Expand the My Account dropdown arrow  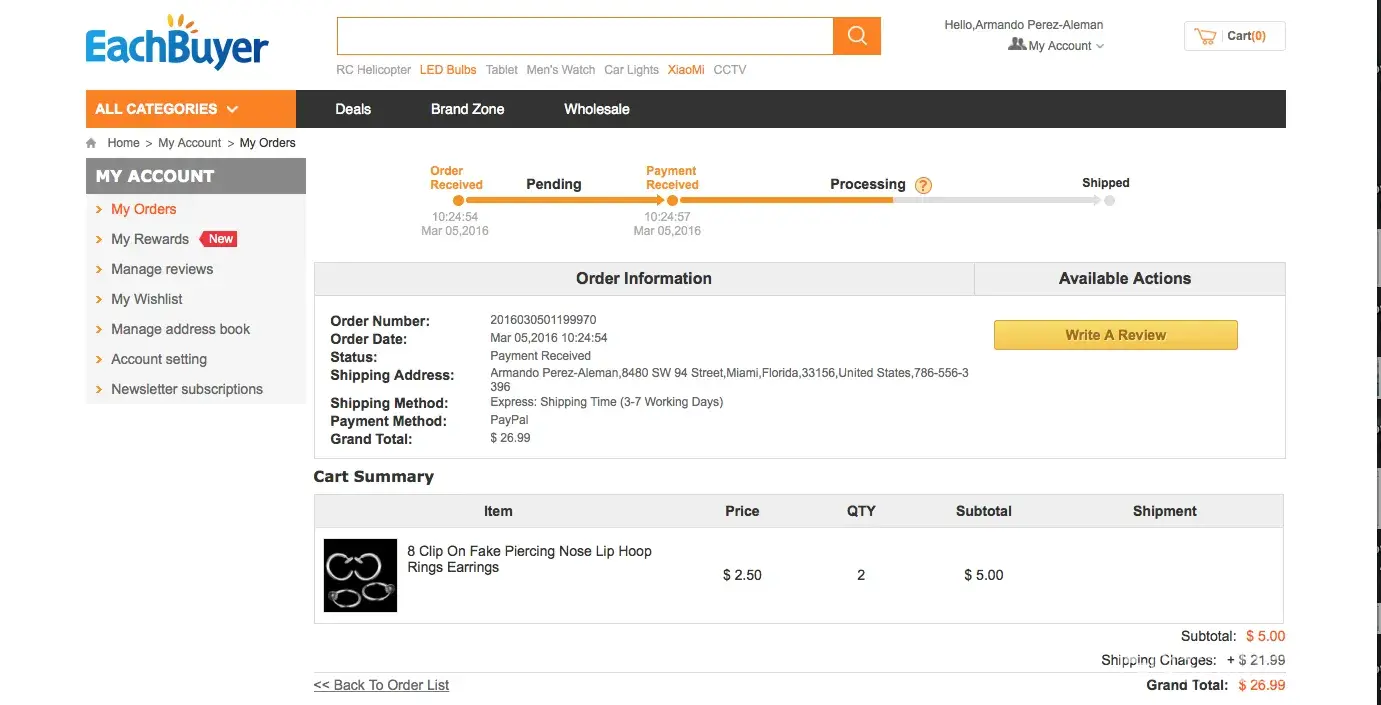pos(1100,46)
